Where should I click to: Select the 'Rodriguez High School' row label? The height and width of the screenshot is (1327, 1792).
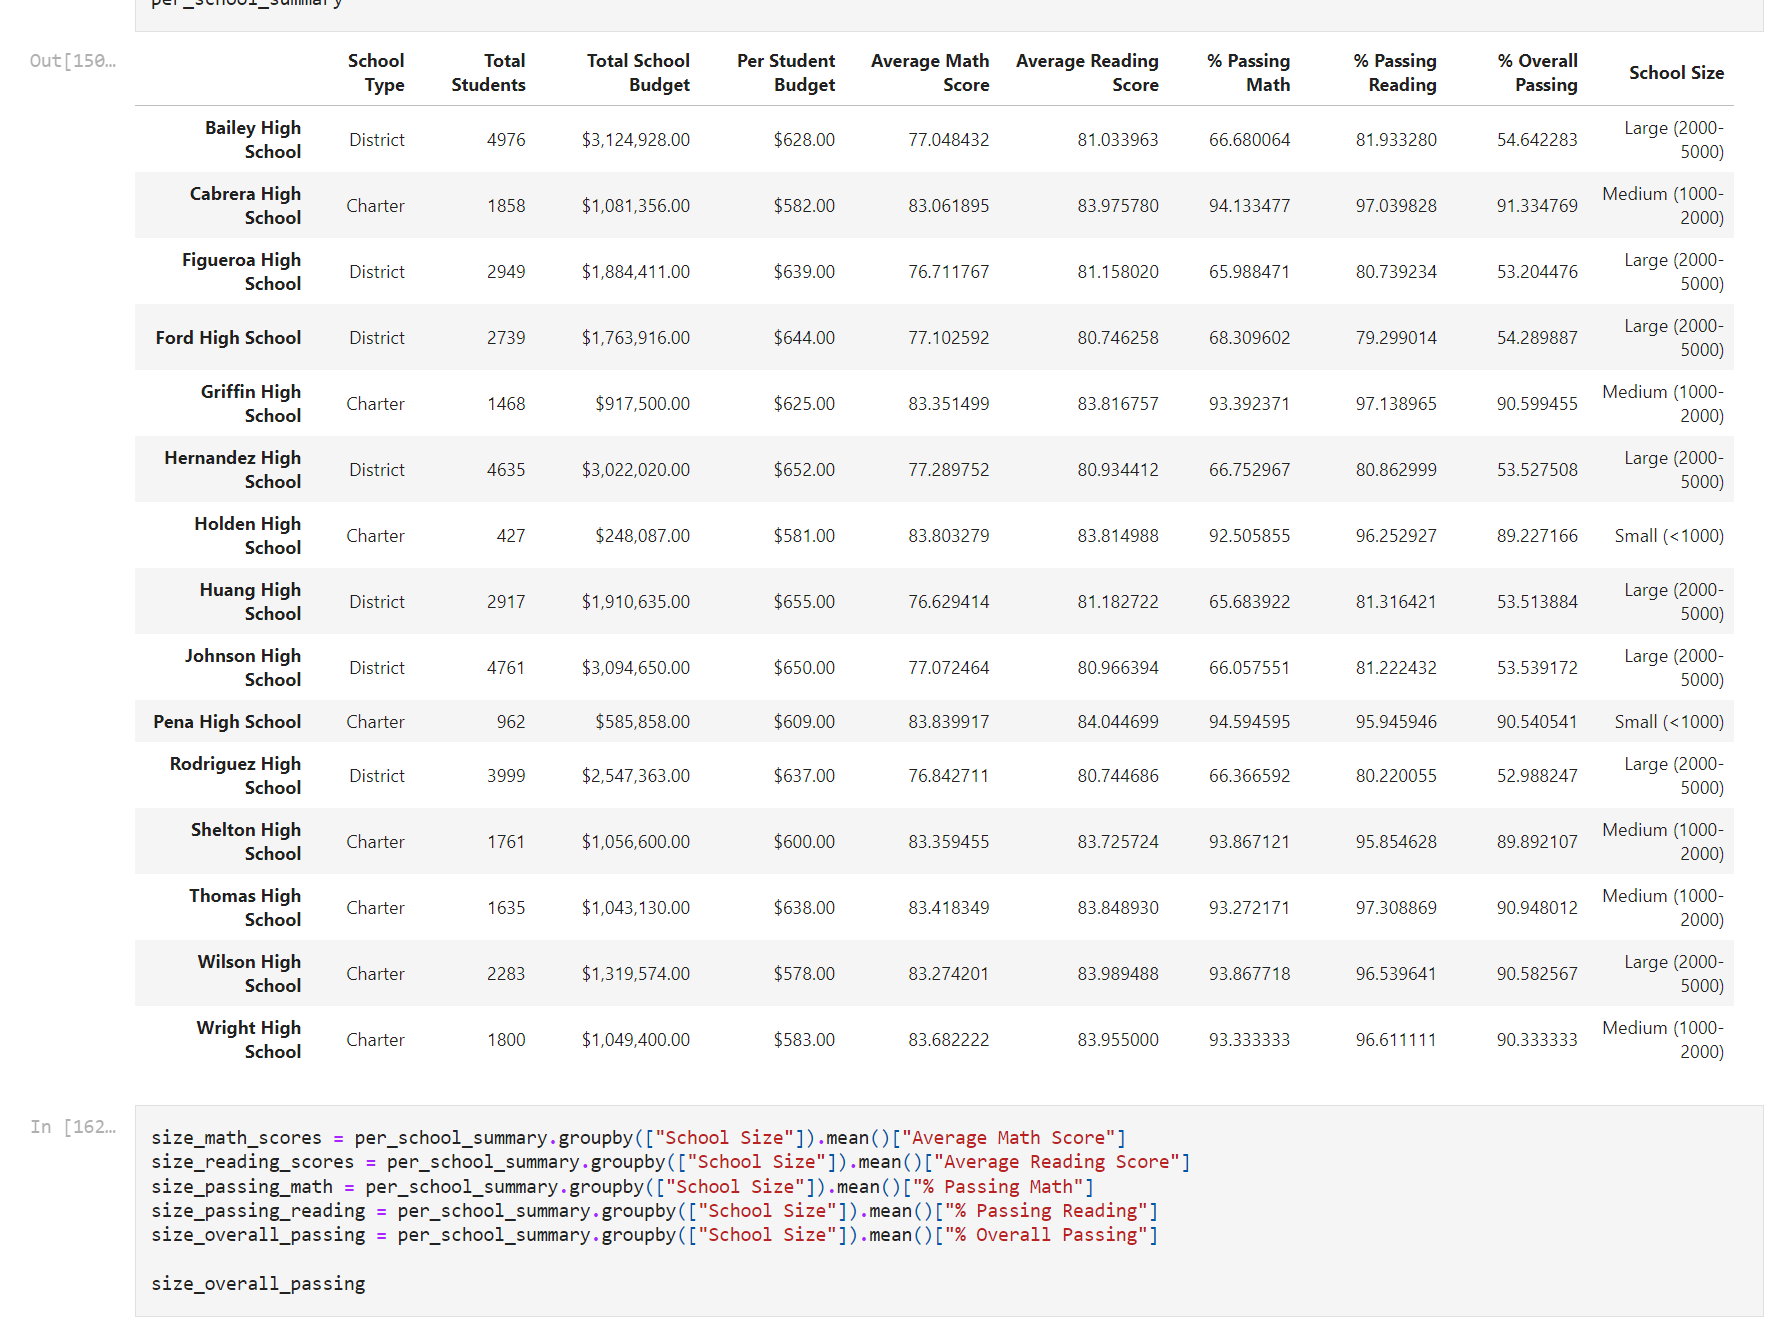(235, 776)
